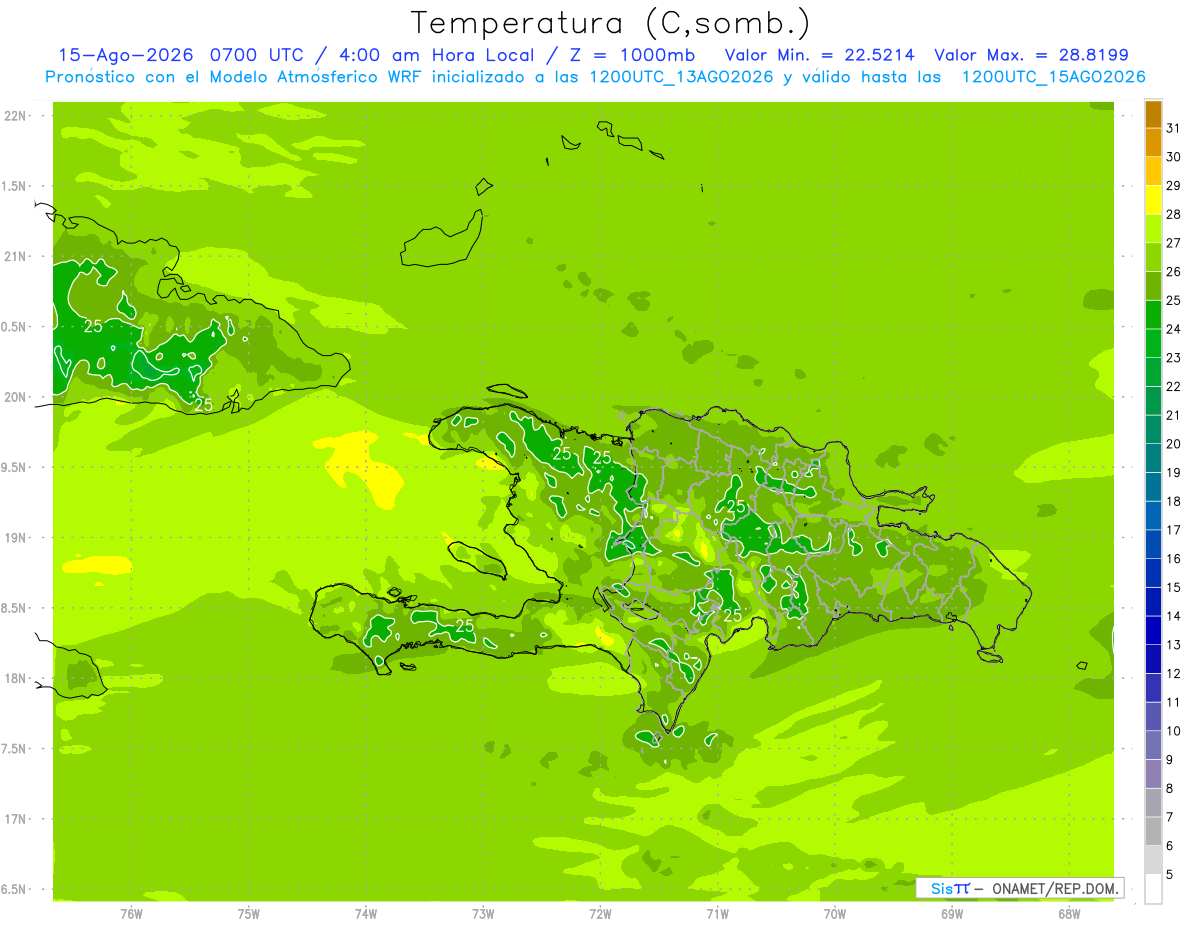Click '4:00 am Hora Local' text
The width and height of the screenshot is (1200, 927).
point(434,55)
